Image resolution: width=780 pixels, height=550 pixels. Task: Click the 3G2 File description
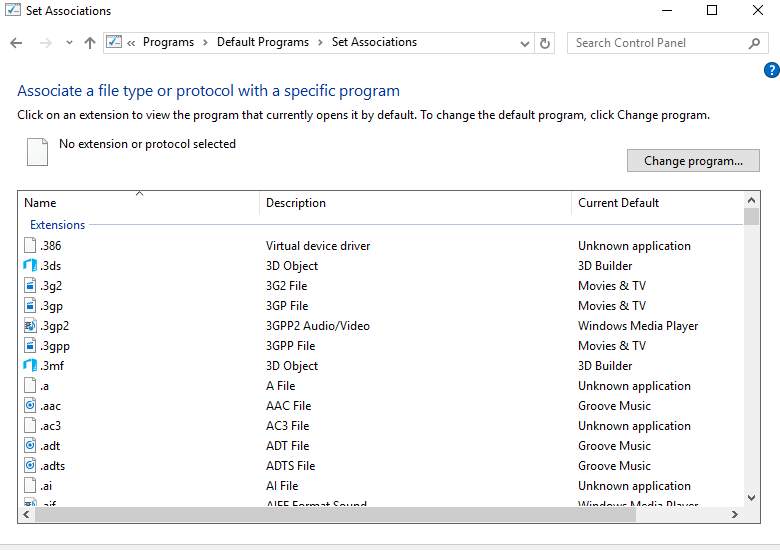click(286, 285)
